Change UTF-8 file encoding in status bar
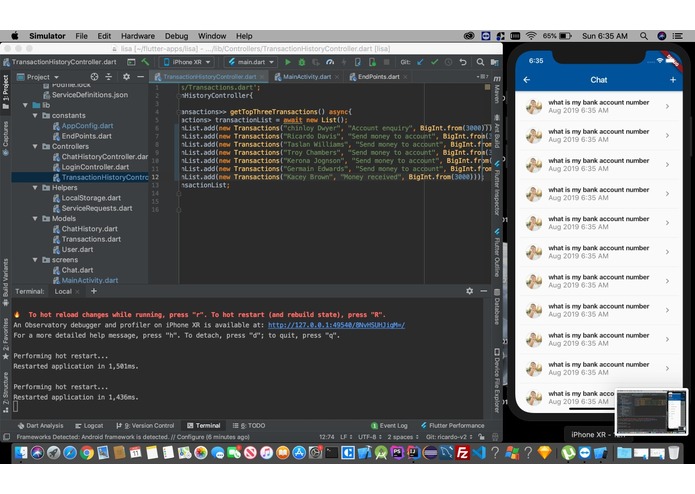This screenshot has width=695, height=494. pyautogui.click(x=370, y=437)
